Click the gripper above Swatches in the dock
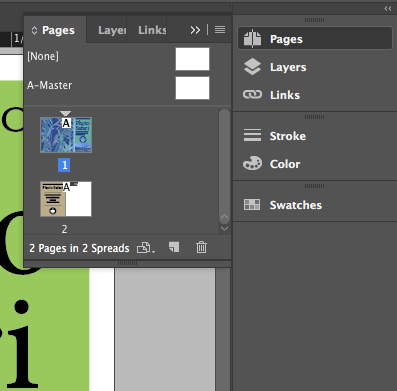 314,186
